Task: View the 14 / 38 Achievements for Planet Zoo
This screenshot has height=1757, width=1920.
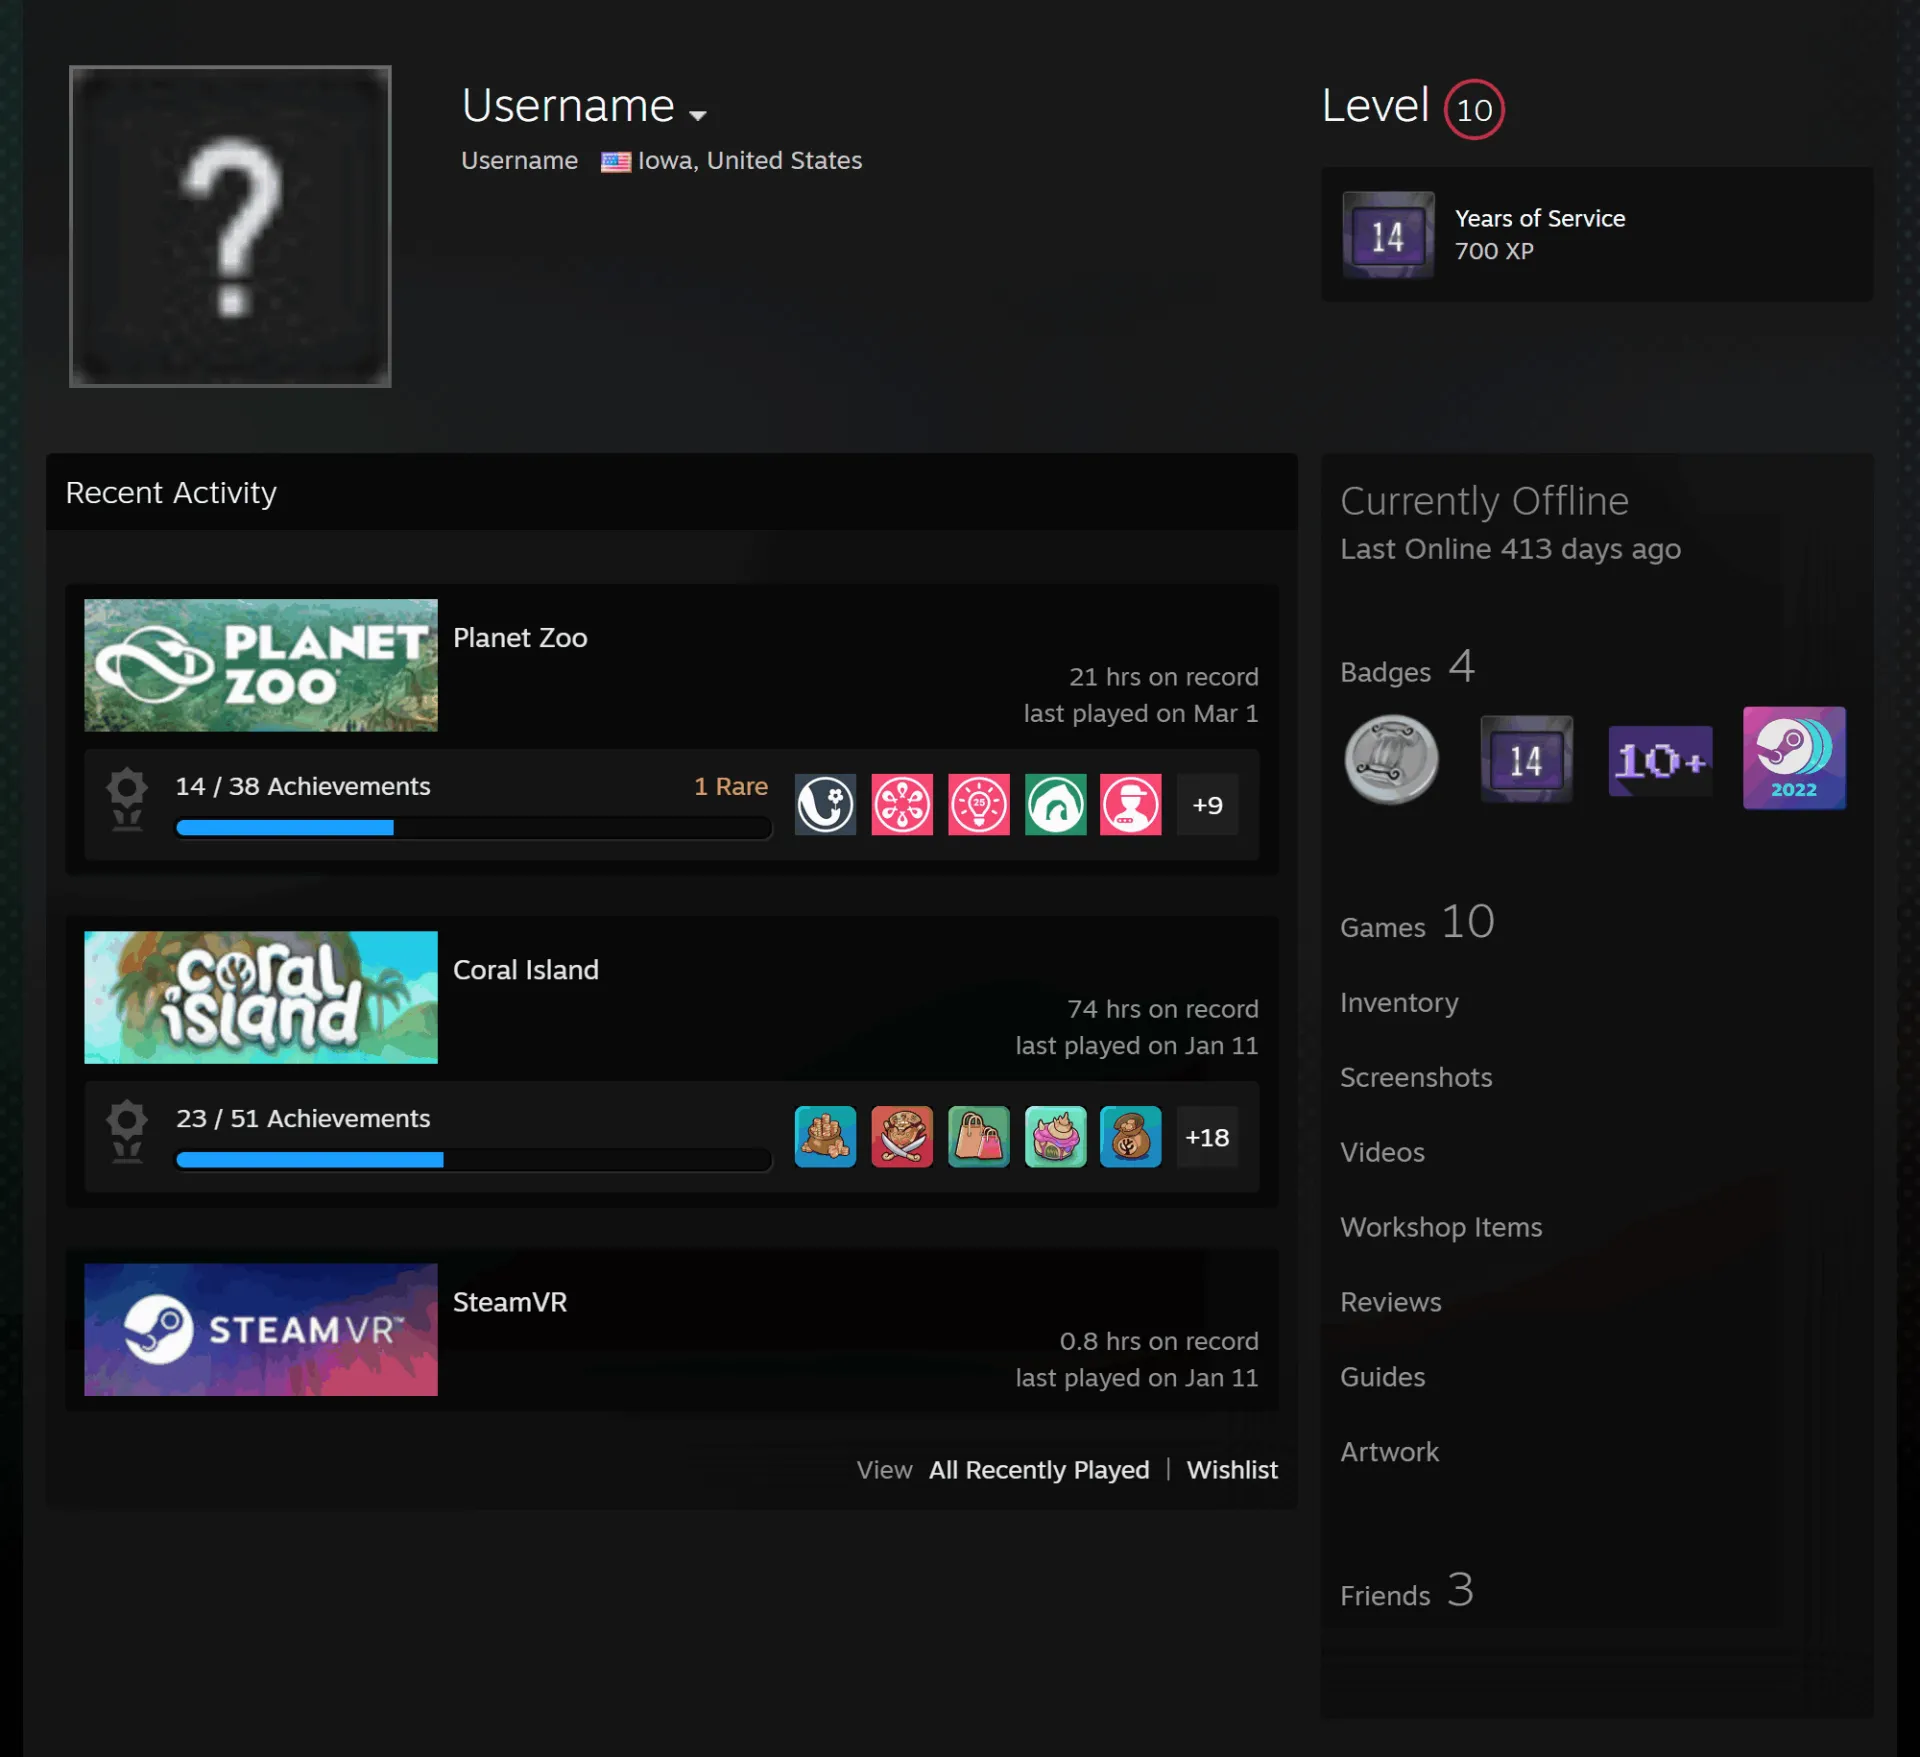Action: (303, 786)
